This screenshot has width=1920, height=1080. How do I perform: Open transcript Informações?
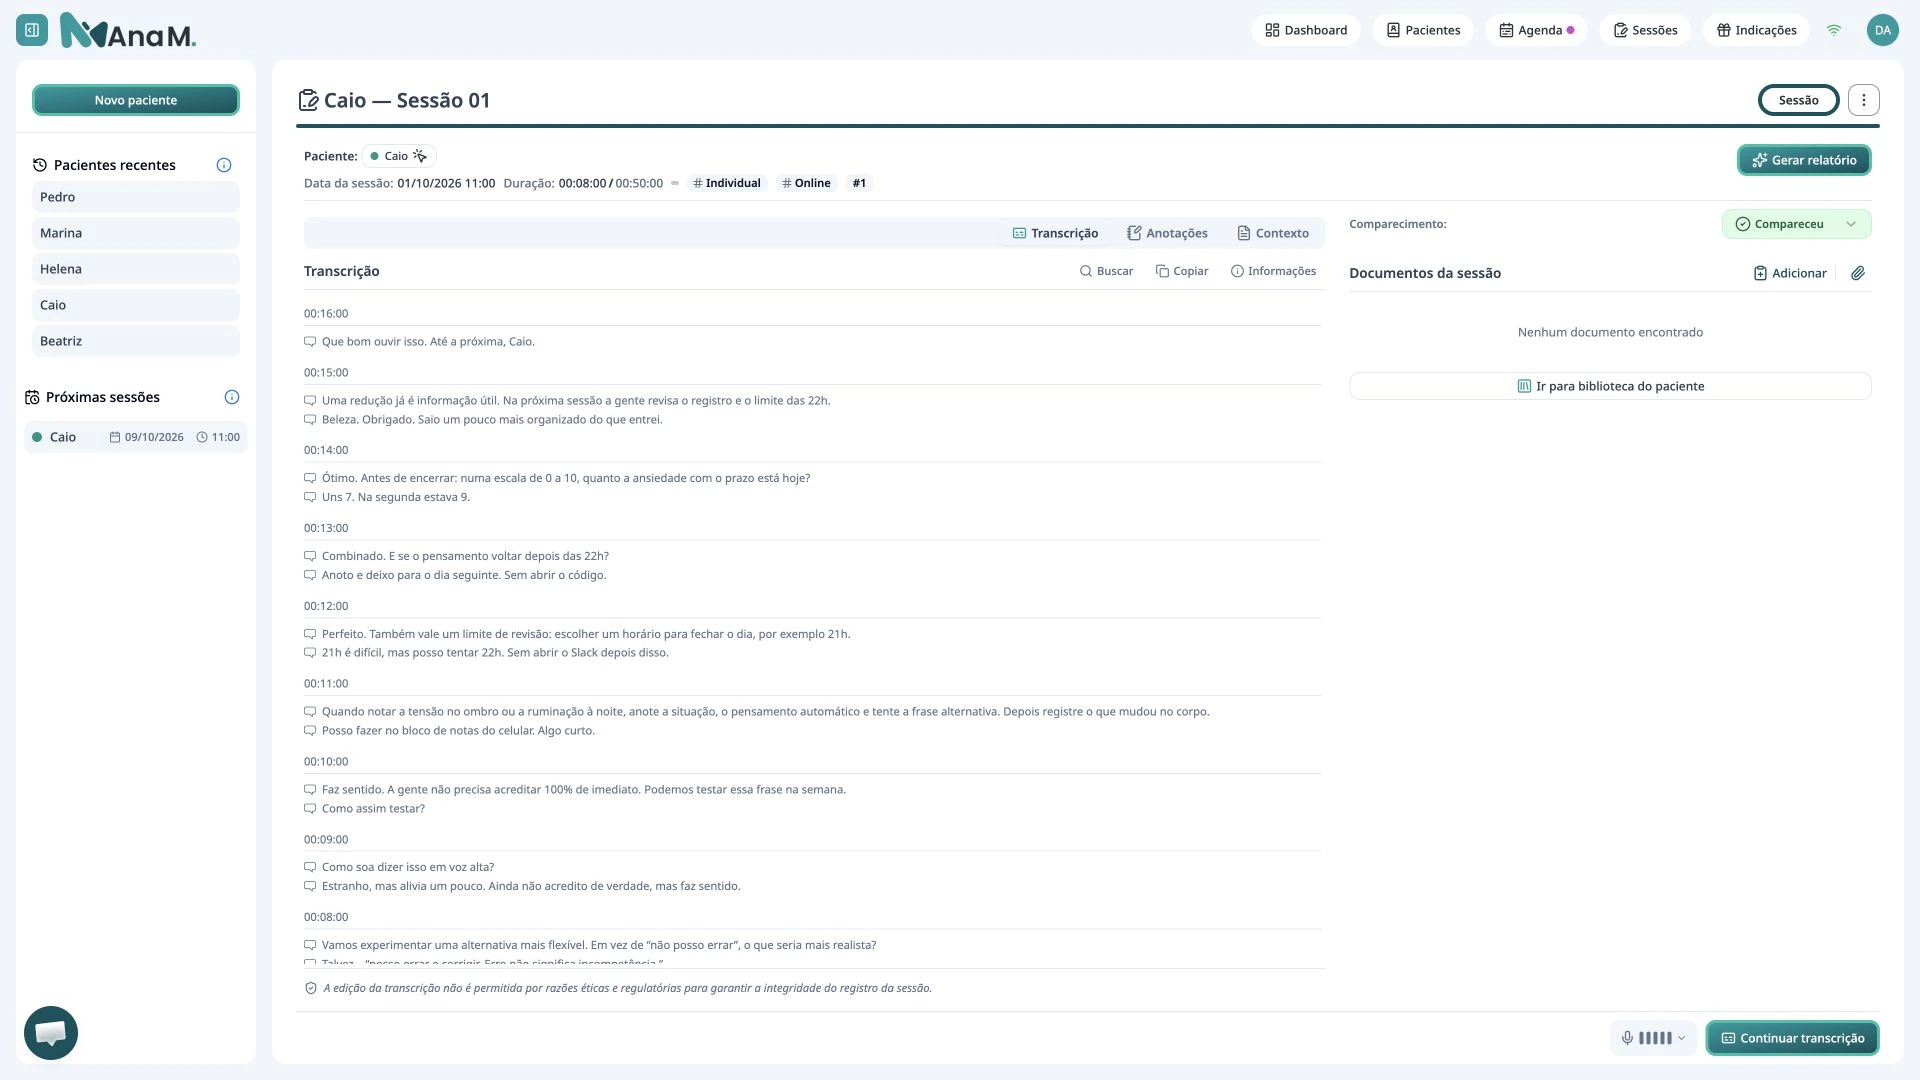coord(1273,271)
